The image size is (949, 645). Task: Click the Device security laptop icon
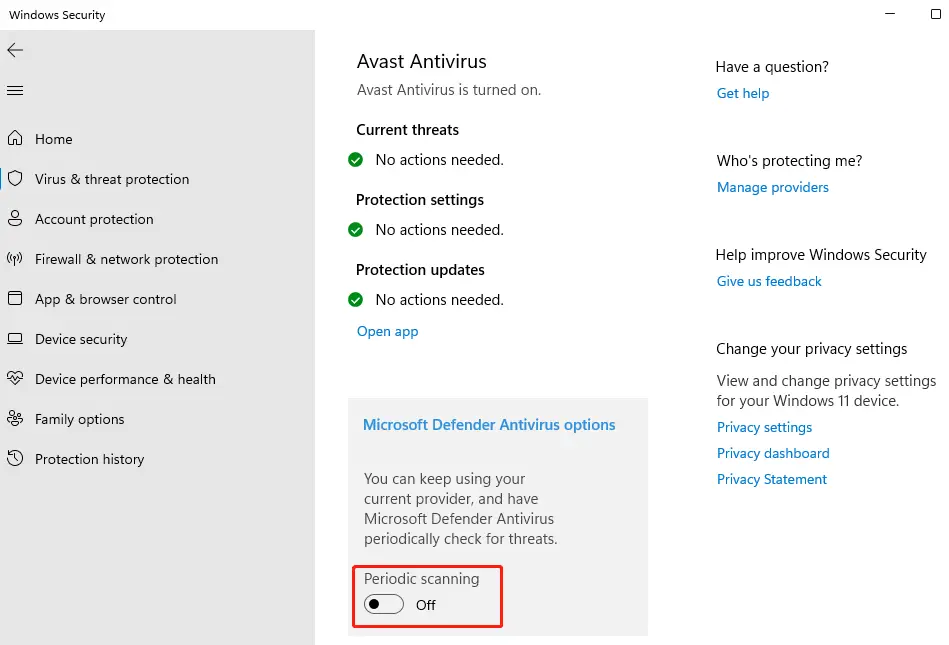(x=15, y=339)
